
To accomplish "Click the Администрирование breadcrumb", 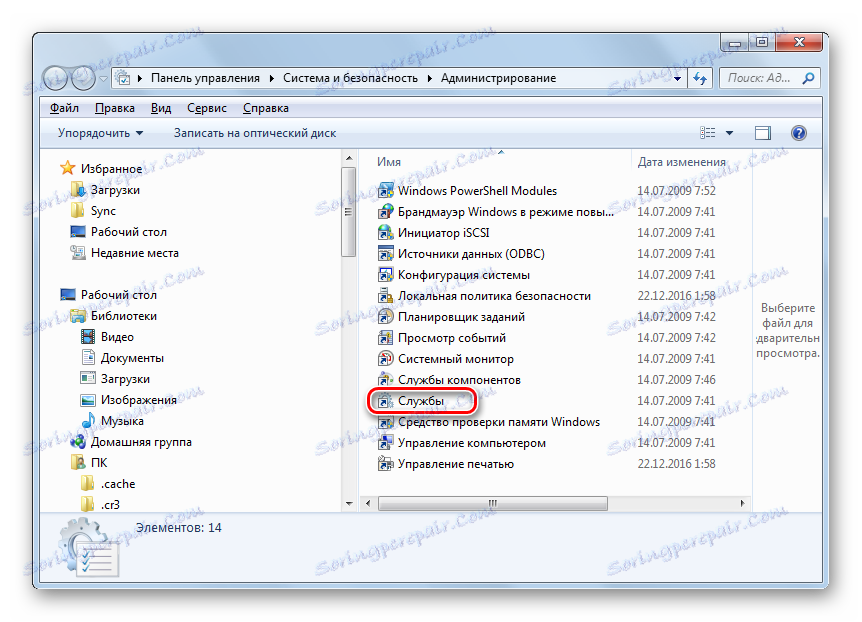I will 499,78.
